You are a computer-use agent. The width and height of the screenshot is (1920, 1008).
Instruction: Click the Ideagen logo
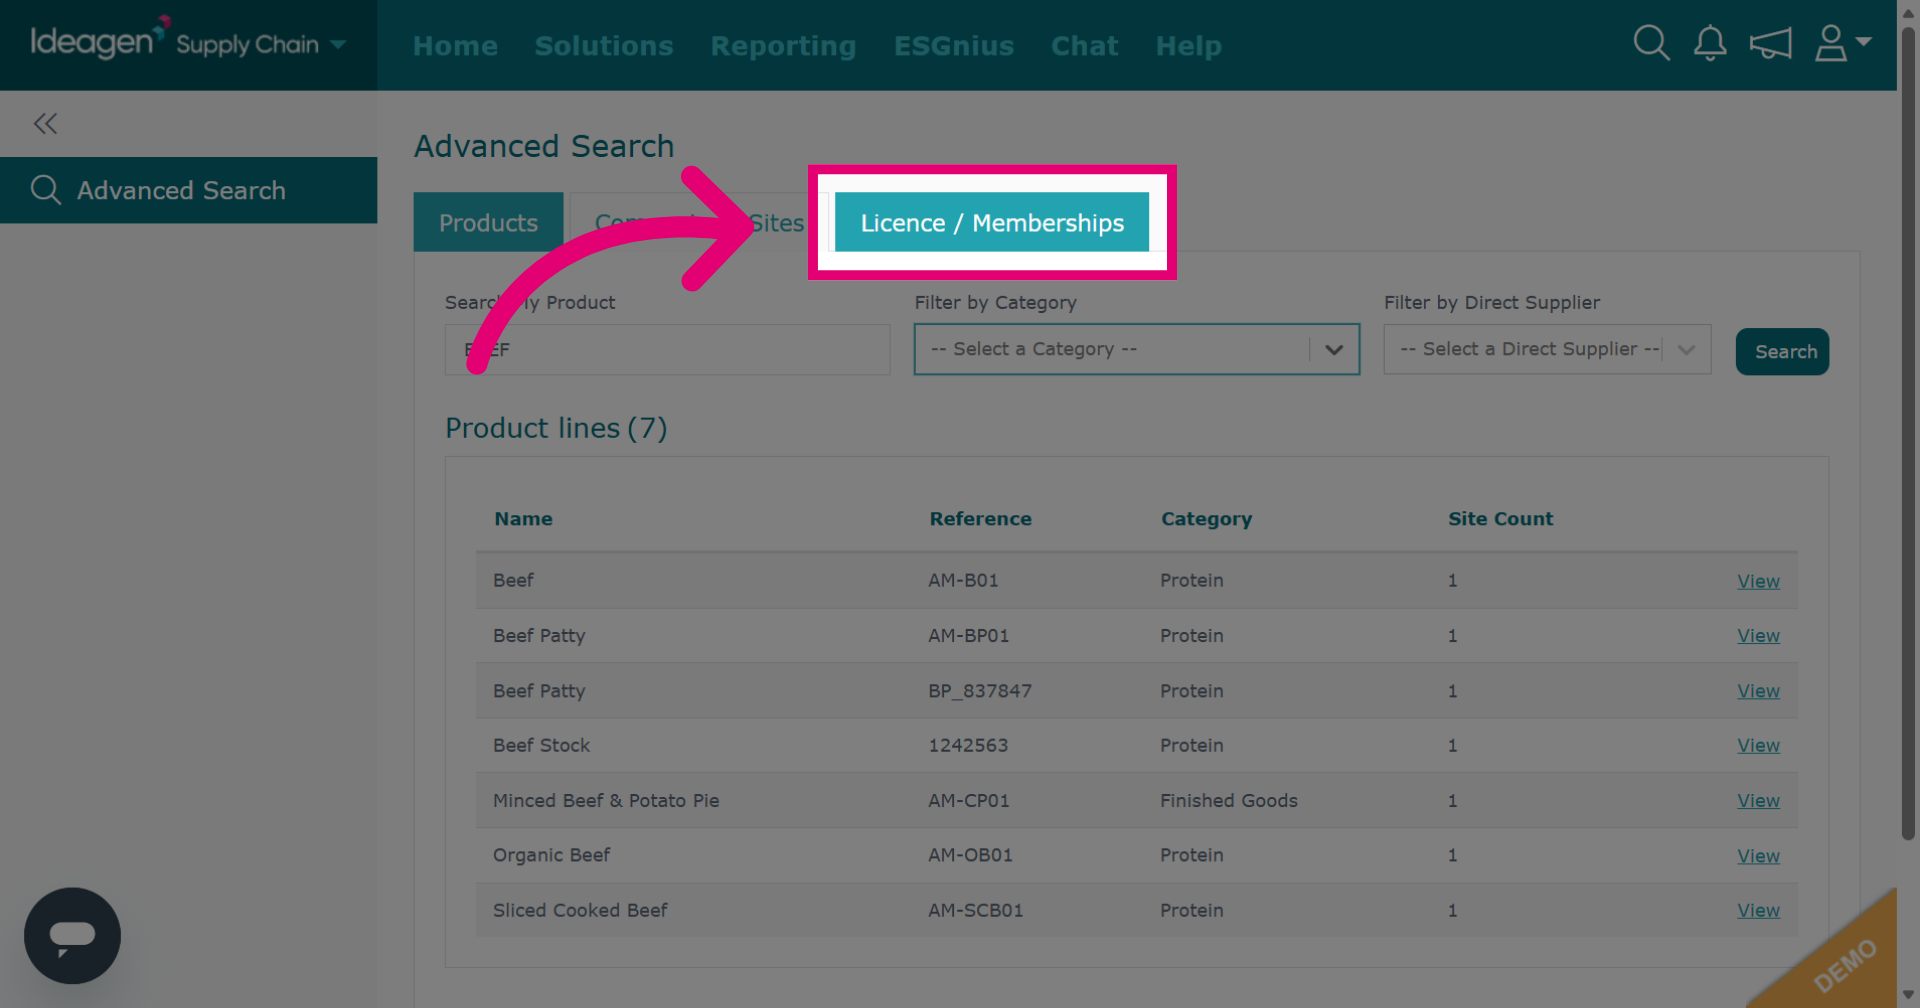99,40
